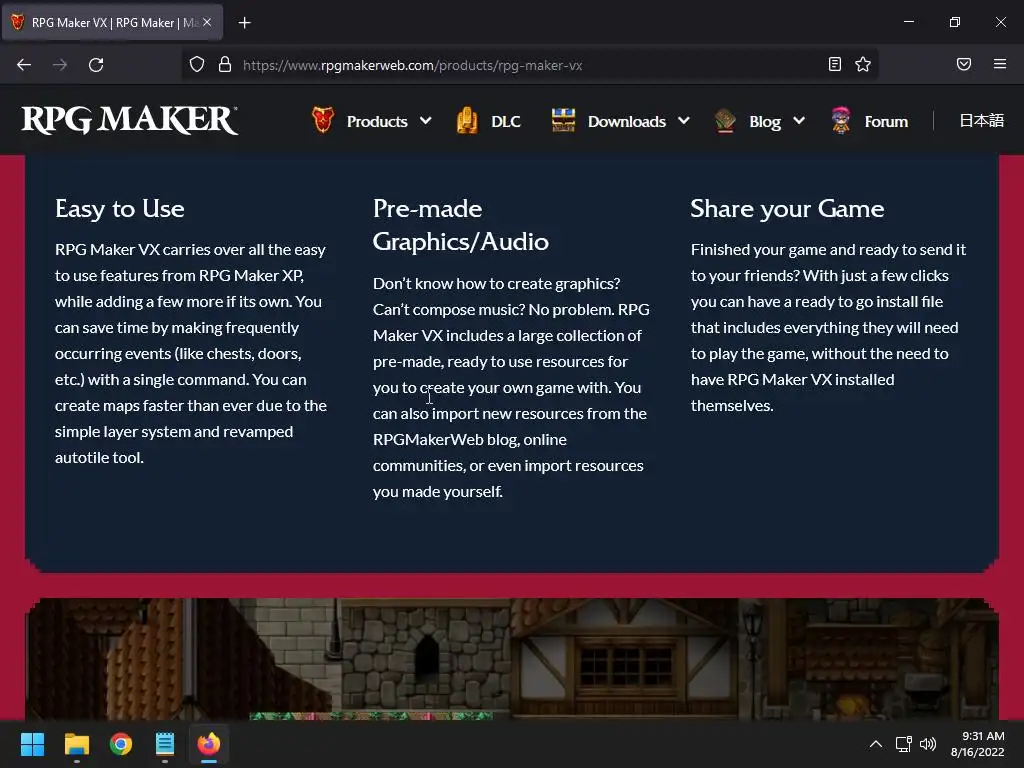Open a new browser tab

[x=244, y=23]
